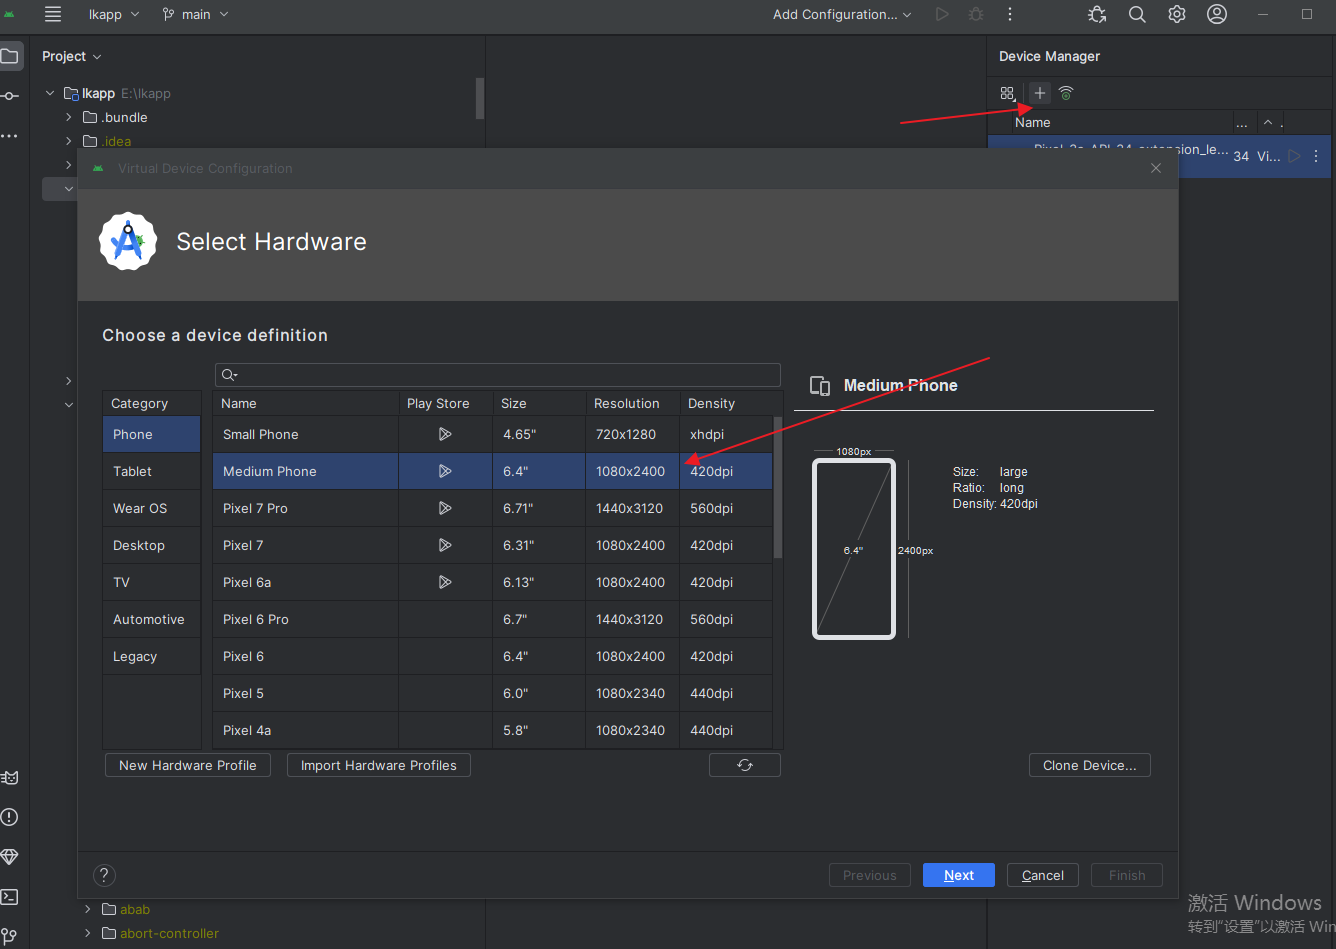Click the Search Everywhere magnifier icon
The height and width of the screenshot is (949, 1336).
pyautogui.click(x=1137, y=14)
